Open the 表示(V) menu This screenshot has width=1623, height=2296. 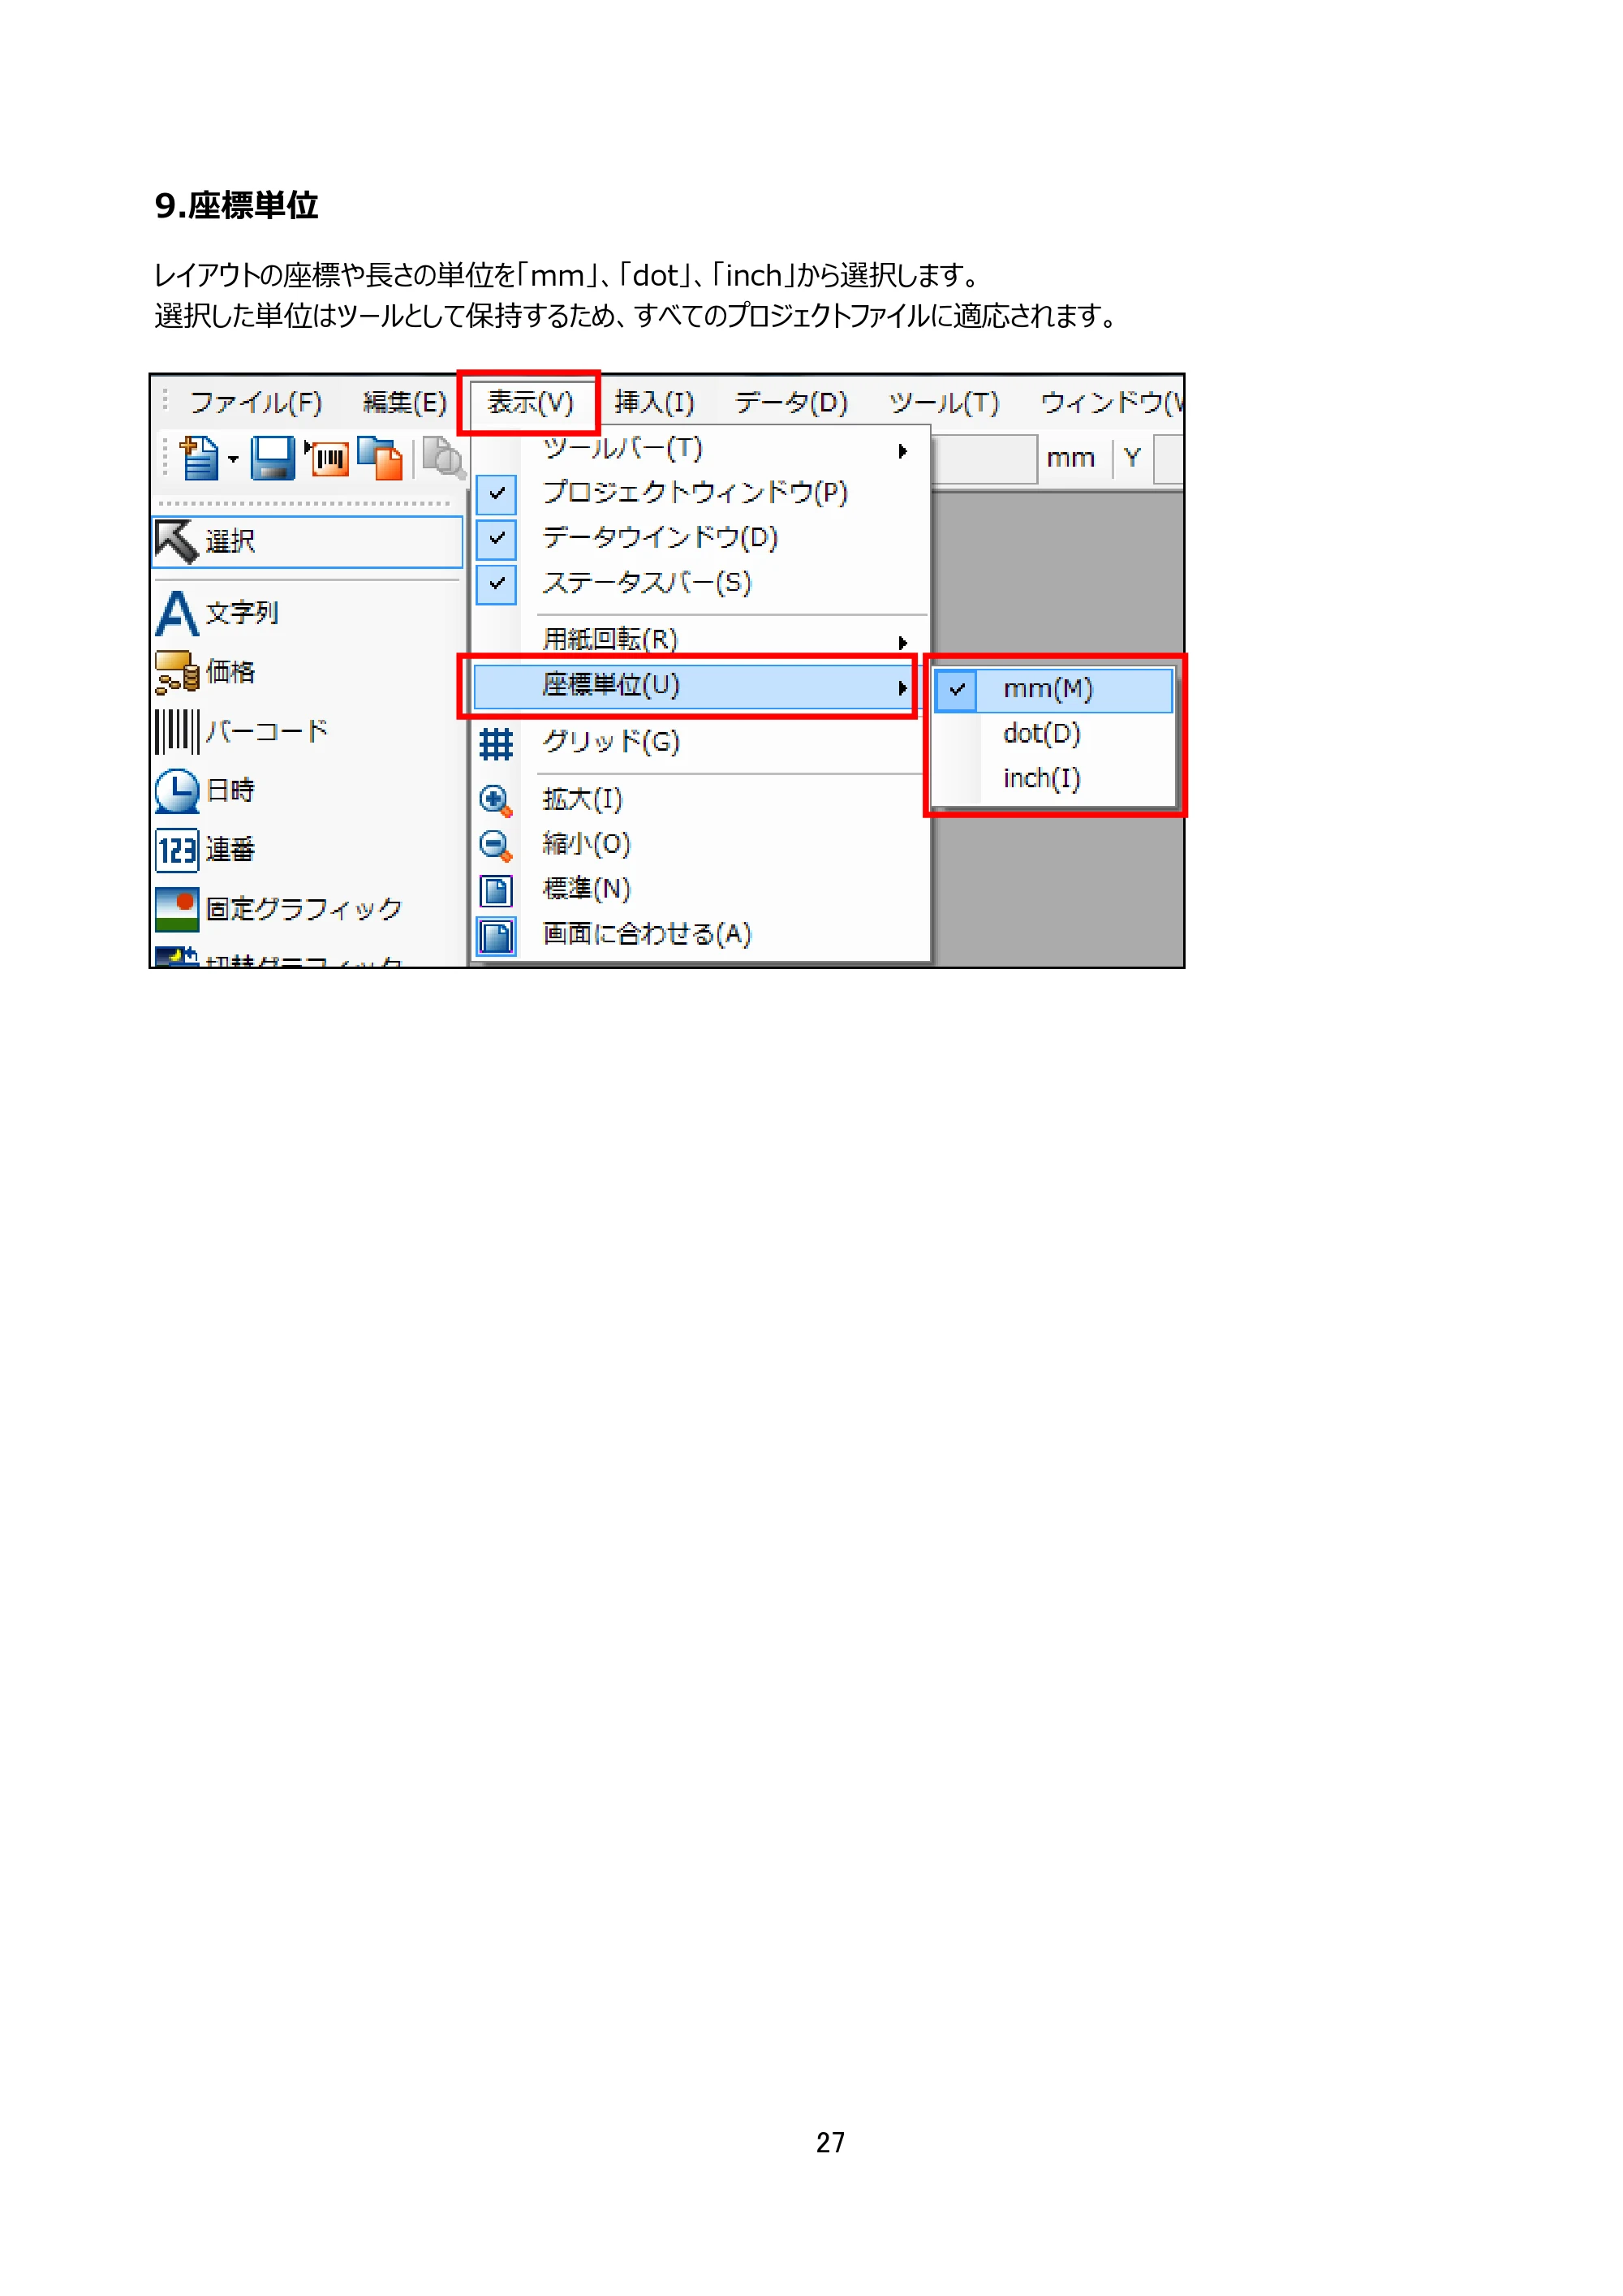pyautogui.click(x=530, y=403)
